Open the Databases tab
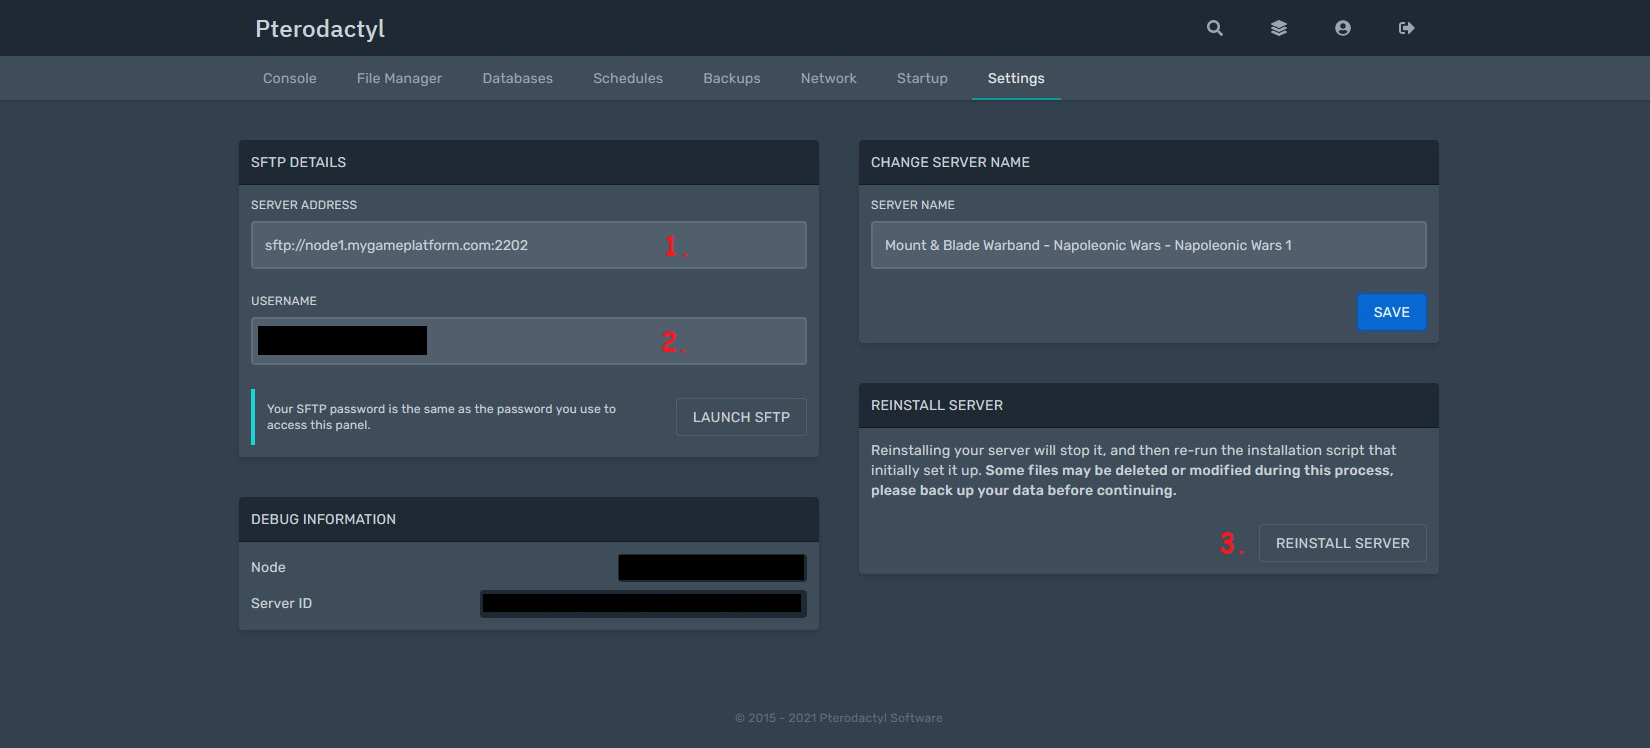The height and width of the screenshot is (748, 1650). click(x=517, y=78)
